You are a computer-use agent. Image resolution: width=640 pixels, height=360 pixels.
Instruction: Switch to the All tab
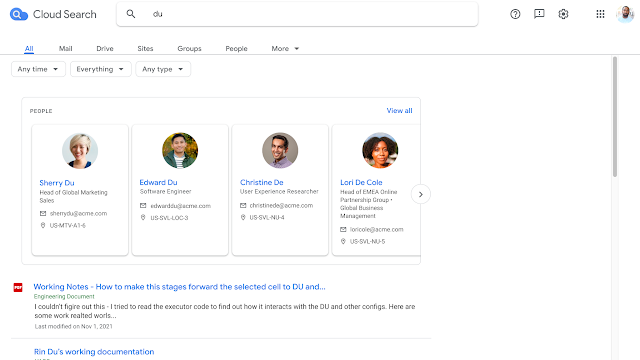pos(29,49)
